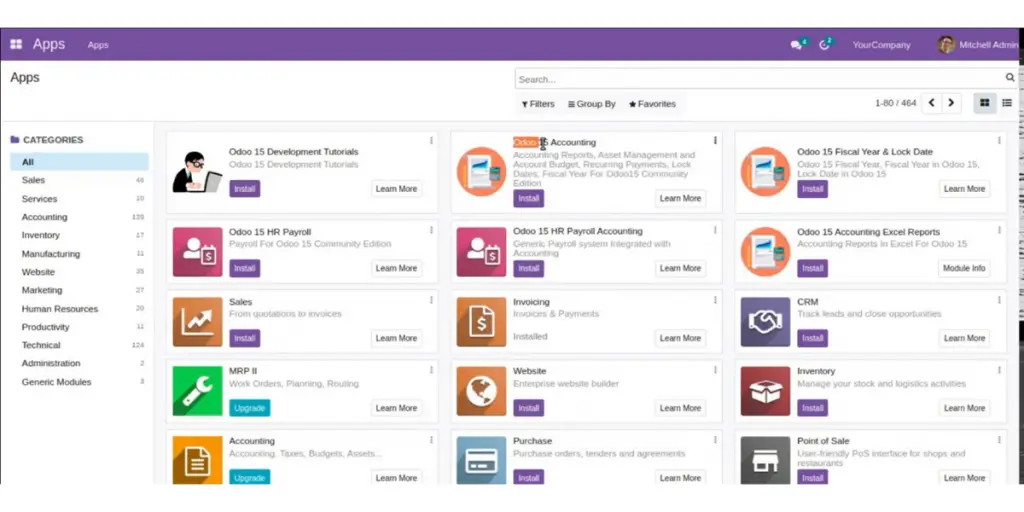Viewport: 1024px width, 512px height.
Task: Click Odoo 15 Accounting app icon
Action: (481, 171)
